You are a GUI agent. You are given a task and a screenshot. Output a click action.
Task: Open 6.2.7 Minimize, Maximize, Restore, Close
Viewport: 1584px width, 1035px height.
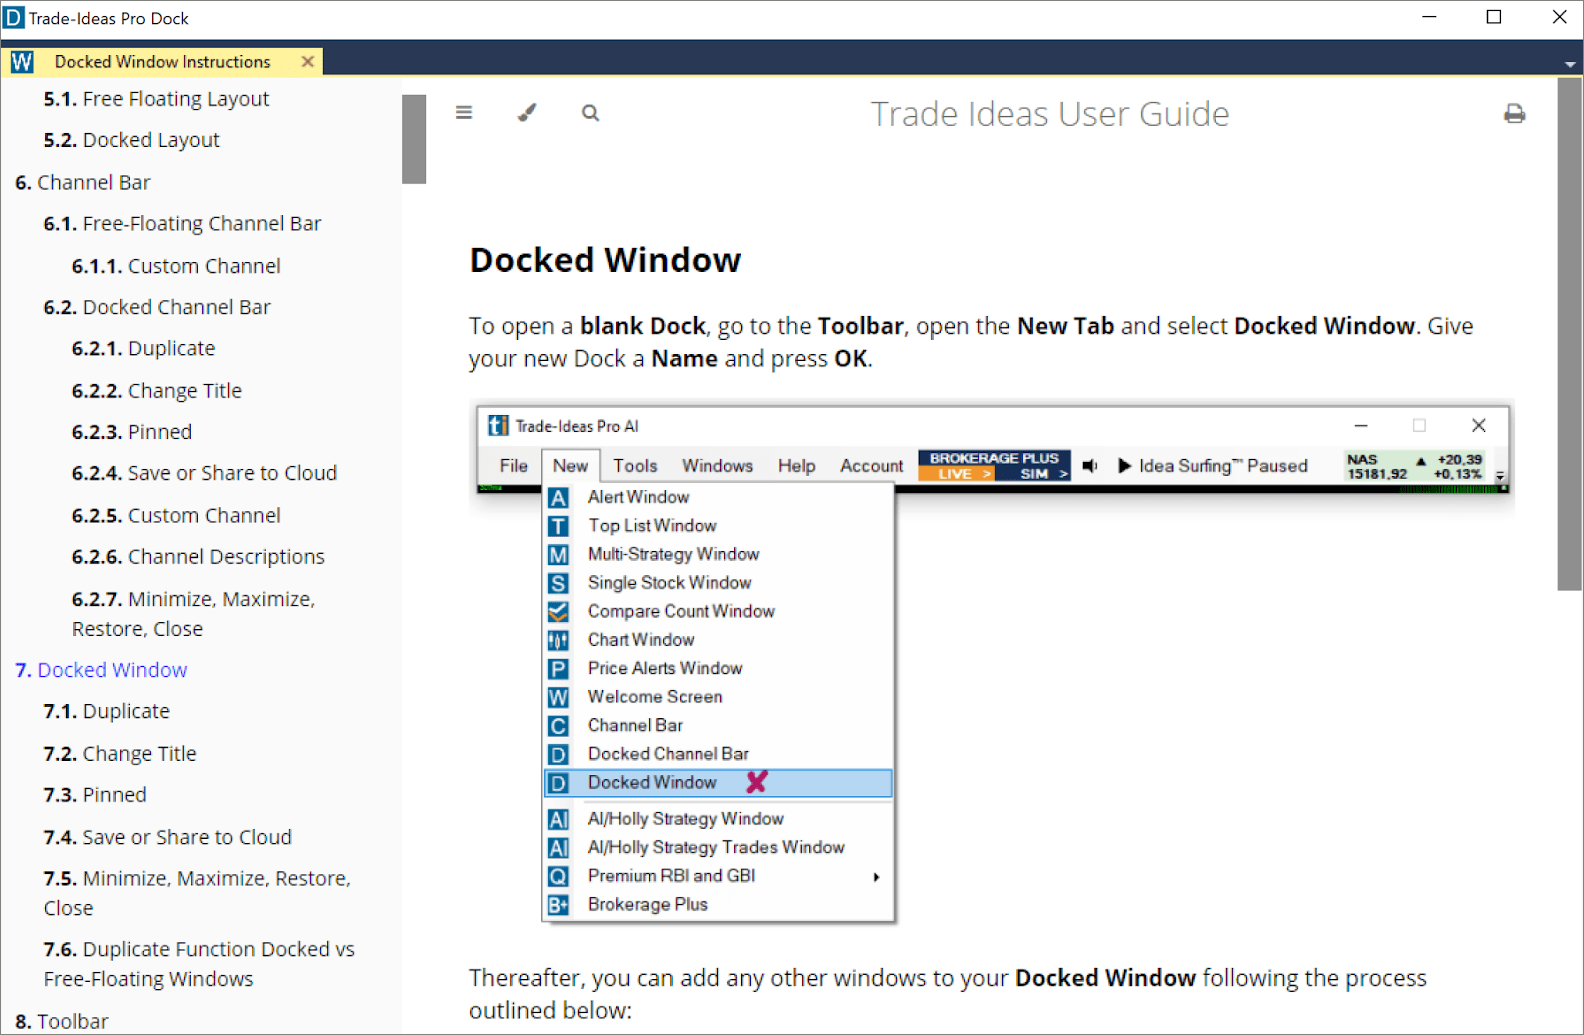[193, 614]
